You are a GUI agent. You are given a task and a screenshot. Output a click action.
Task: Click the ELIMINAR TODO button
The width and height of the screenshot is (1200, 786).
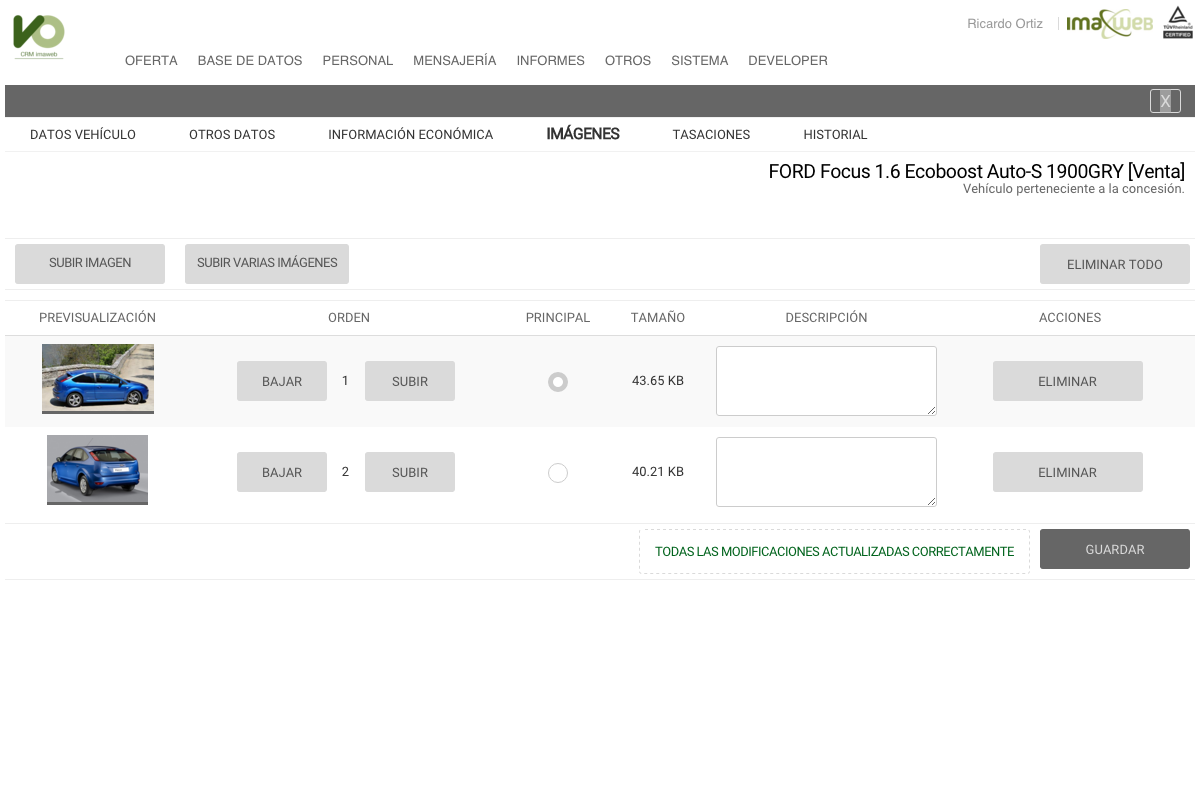1115,264
